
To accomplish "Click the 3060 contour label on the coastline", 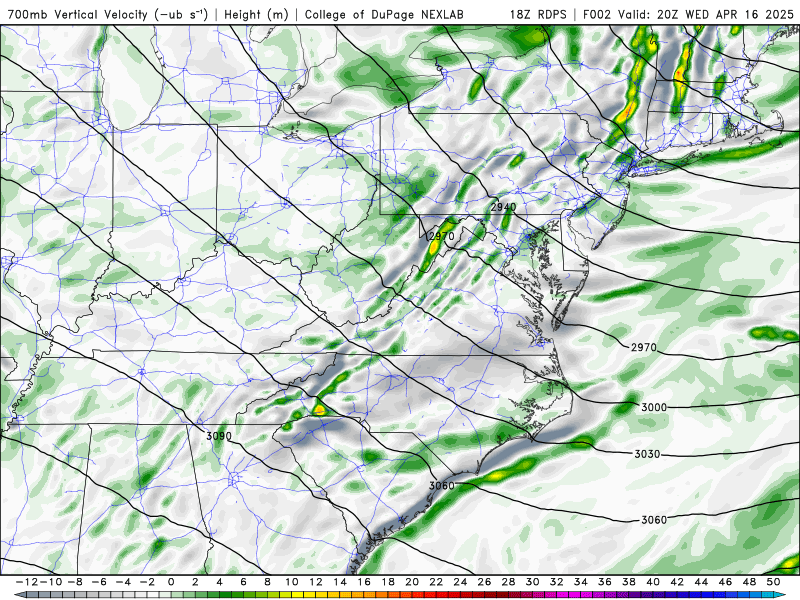I will pos(441,485).
